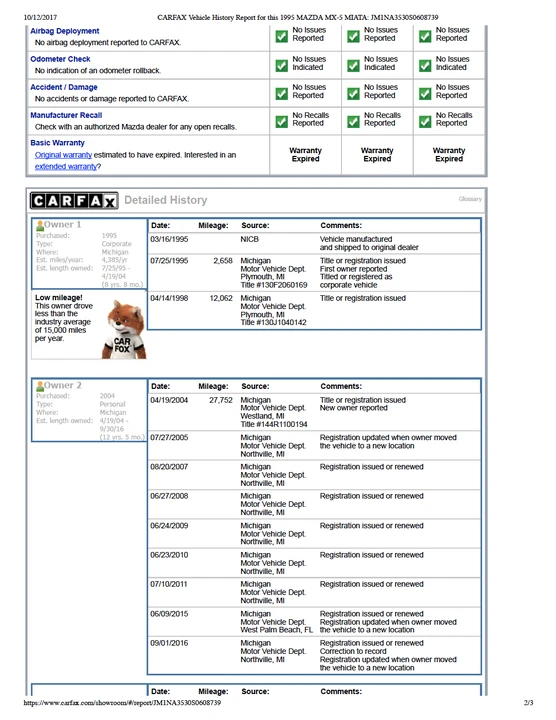Select the 06/24/2009 date cell

pyautogui.click(x=169, y=525)
